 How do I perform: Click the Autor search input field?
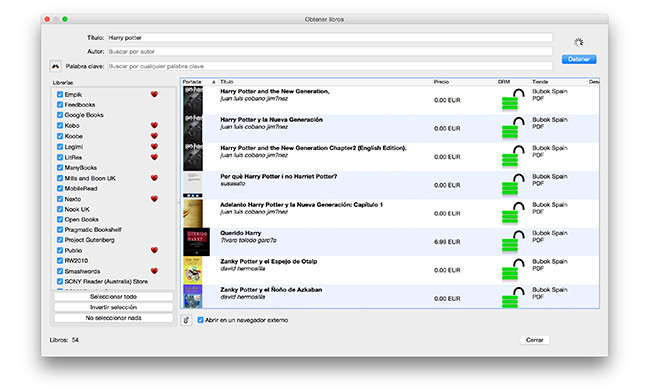click(330, 51)
